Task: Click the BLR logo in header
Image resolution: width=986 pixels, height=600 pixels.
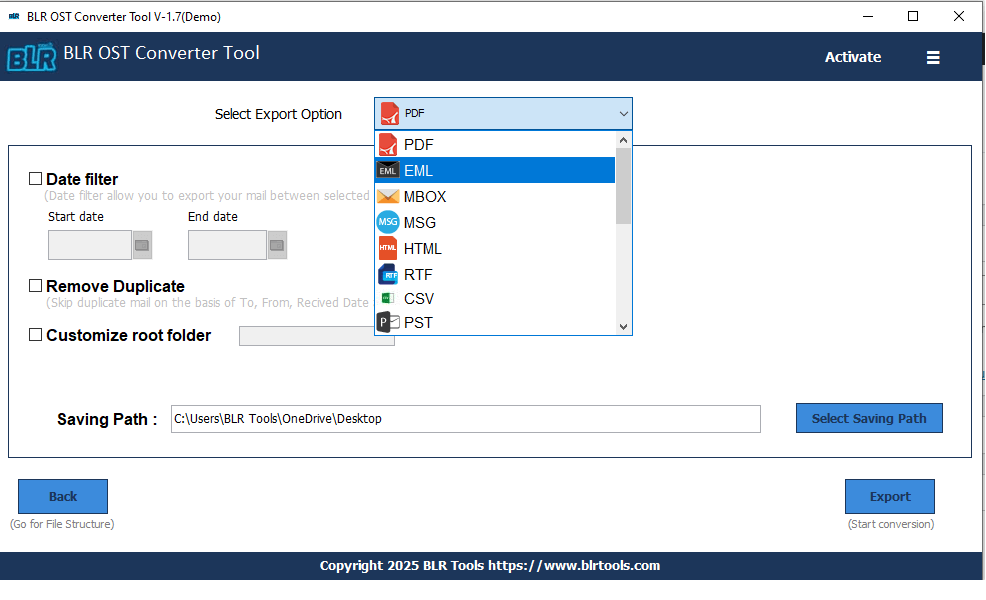Action: [31, 57]
